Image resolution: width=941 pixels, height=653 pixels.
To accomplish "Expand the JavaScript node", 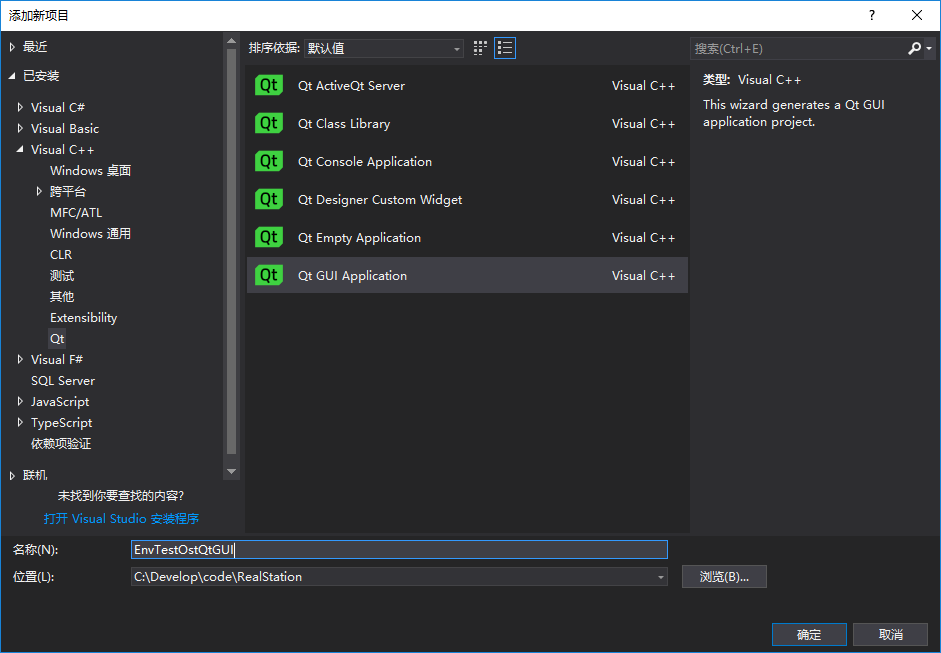I will [20, 402].
